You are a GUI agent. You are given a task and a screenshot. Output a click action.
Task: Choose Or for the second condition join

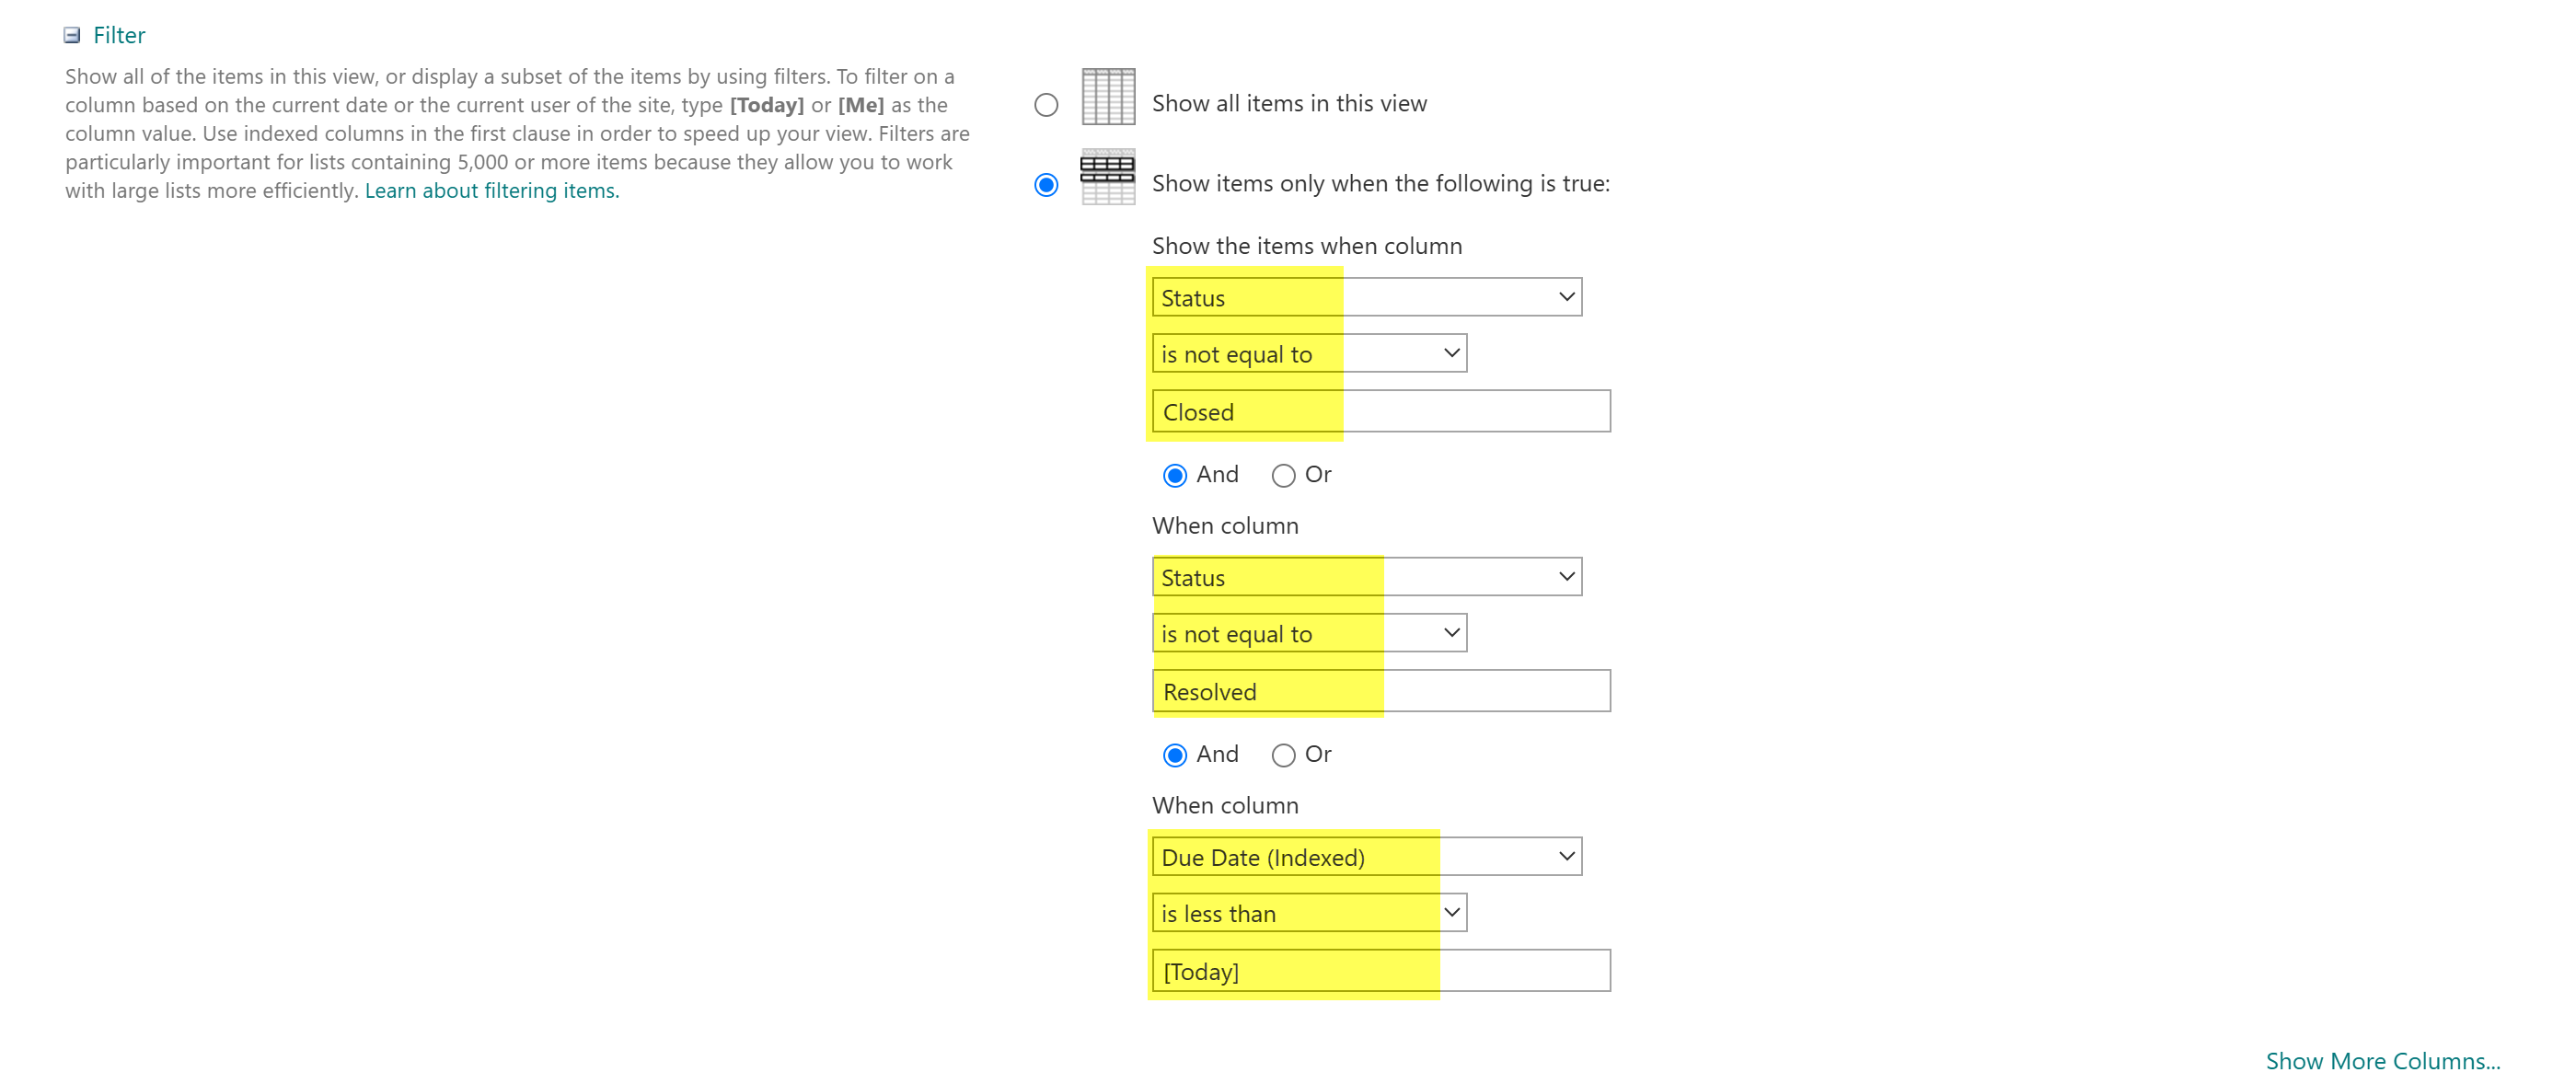1283,755
